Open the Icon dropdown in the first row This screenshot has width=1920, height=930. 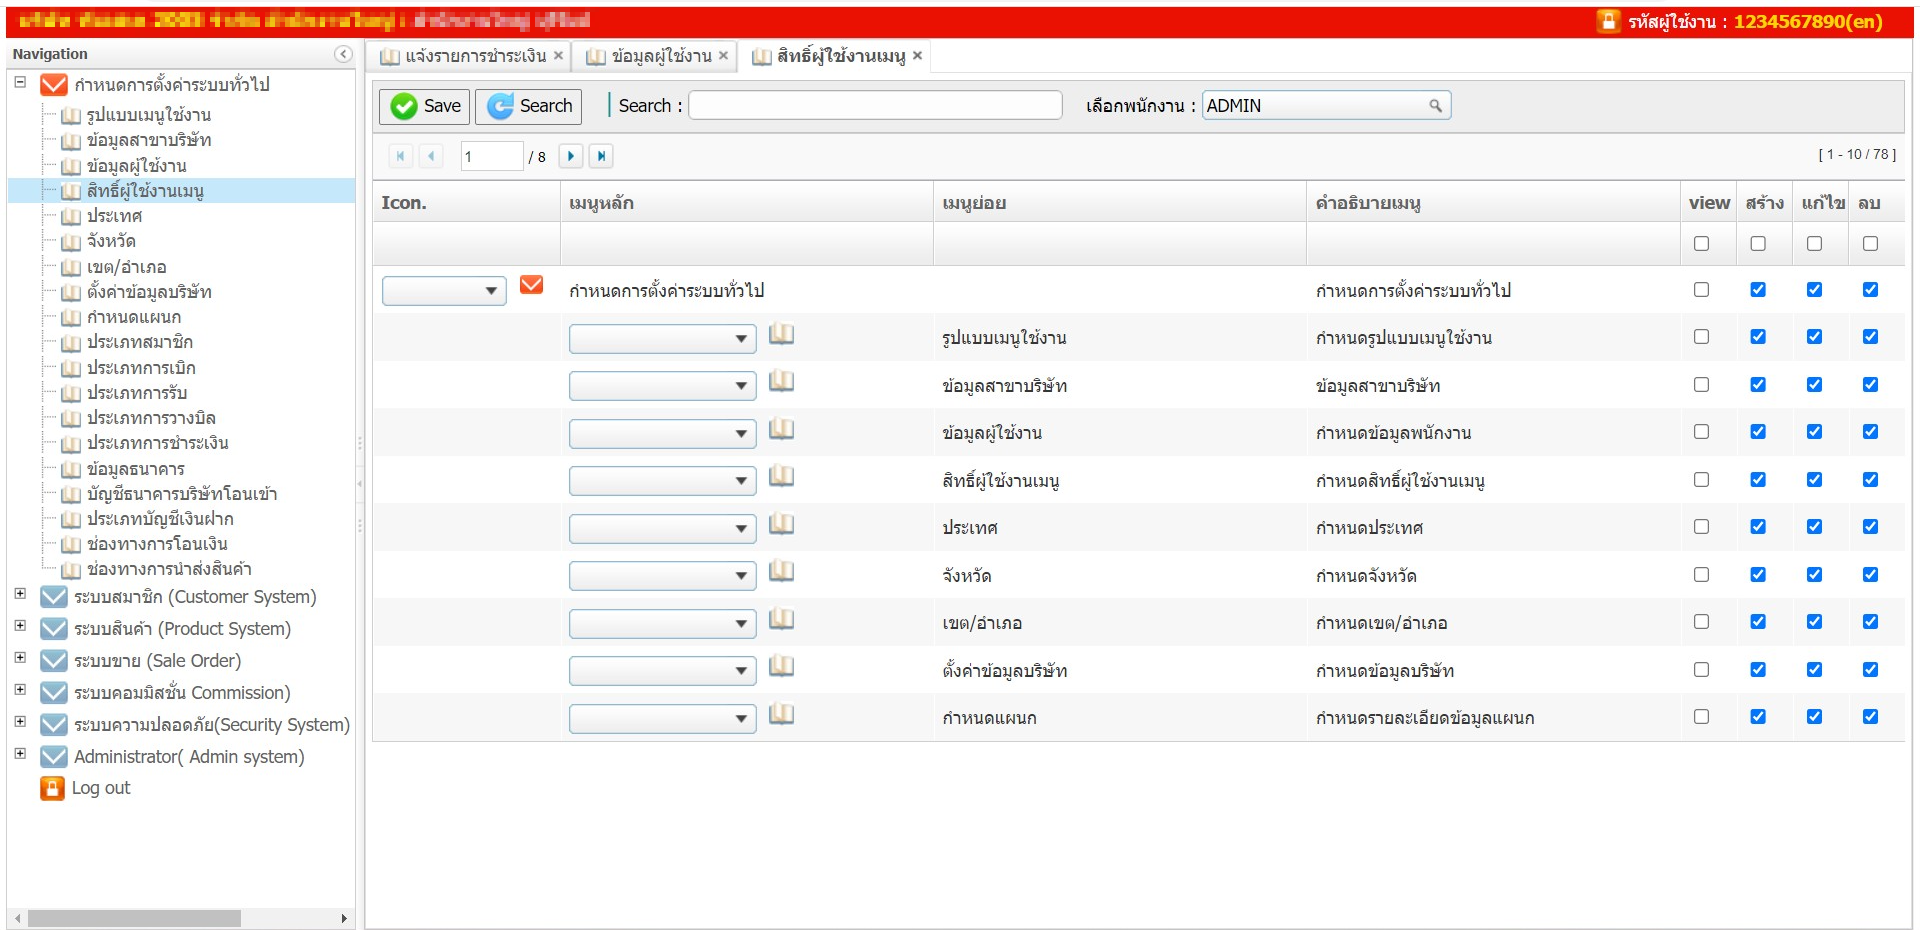click(x=444, y=291)
